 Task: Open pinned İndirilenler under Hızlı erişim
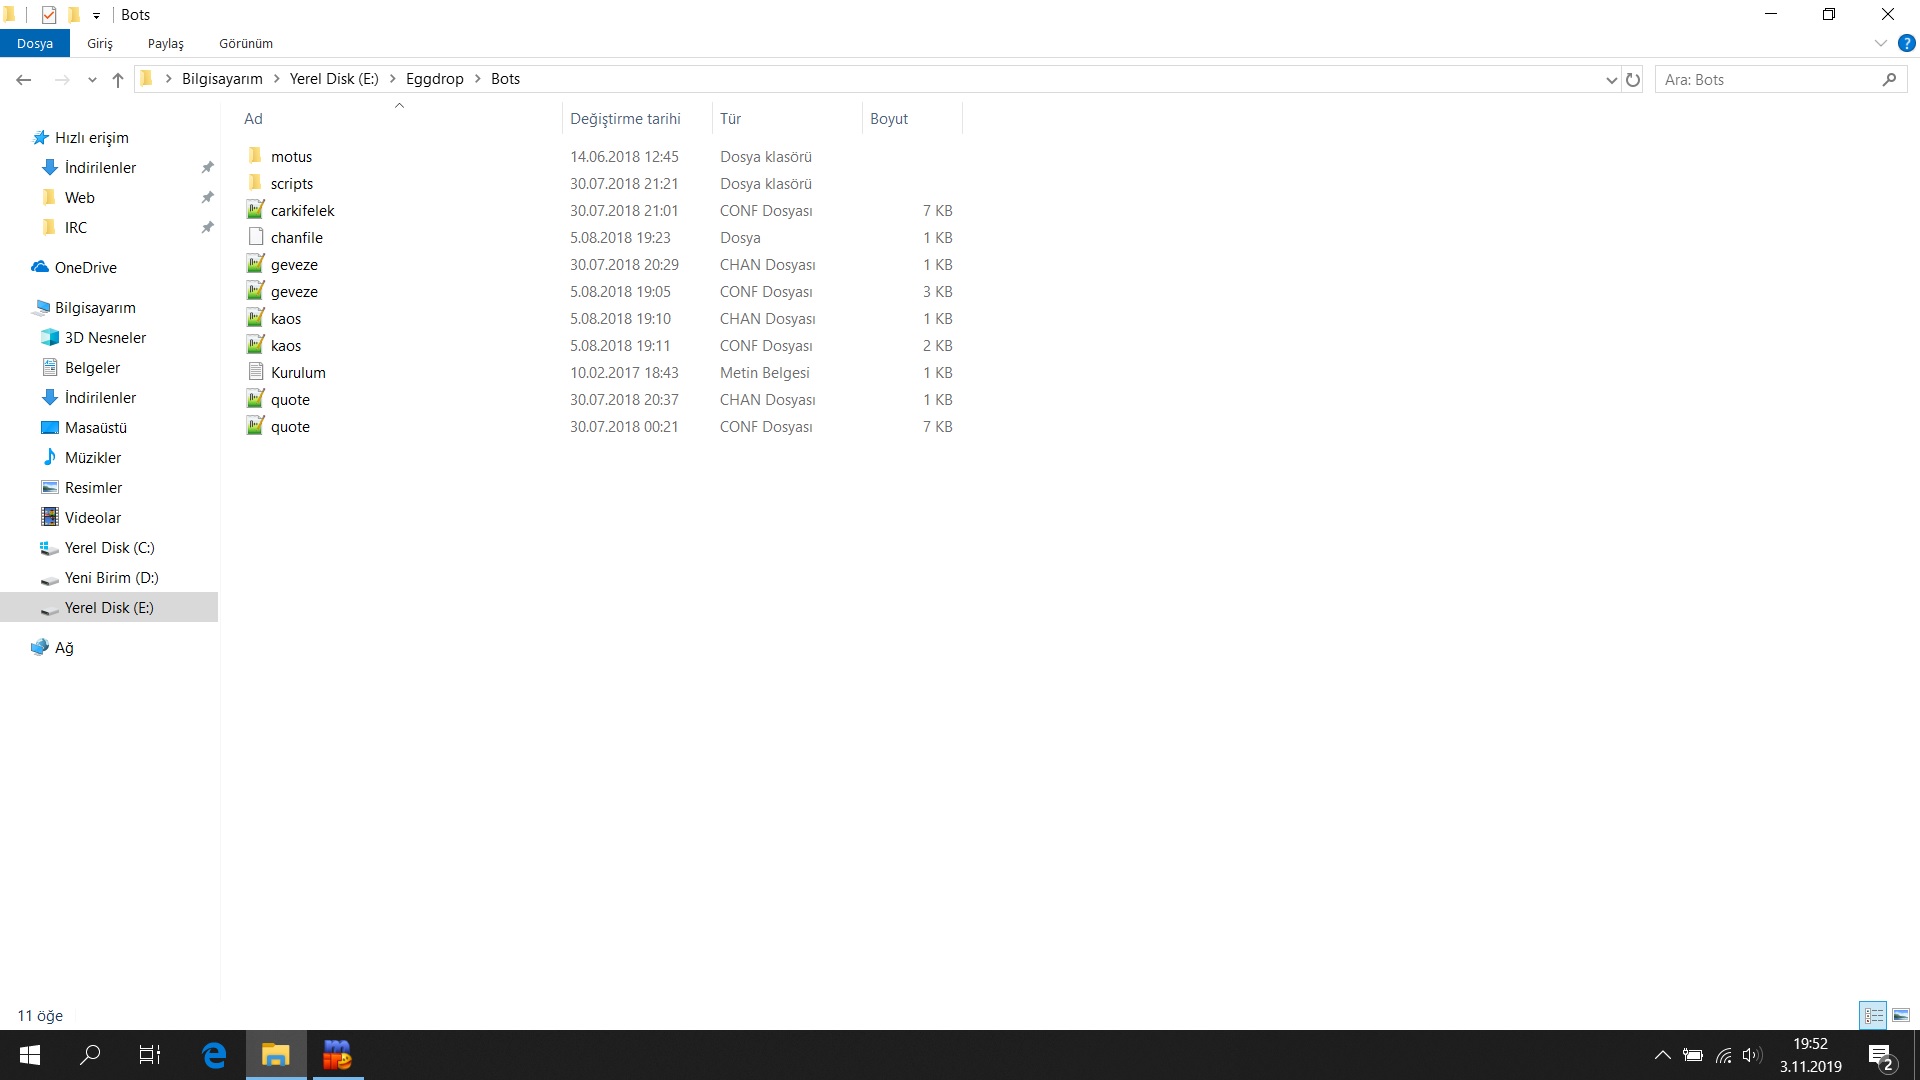pos(100,168)
